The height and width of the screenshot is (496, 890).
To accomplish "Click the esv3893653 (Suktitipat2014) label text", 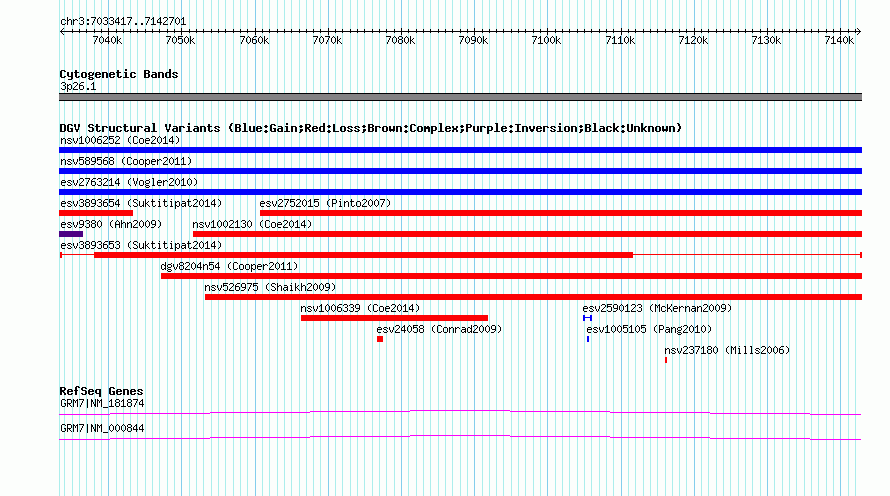I will (141, 245).
